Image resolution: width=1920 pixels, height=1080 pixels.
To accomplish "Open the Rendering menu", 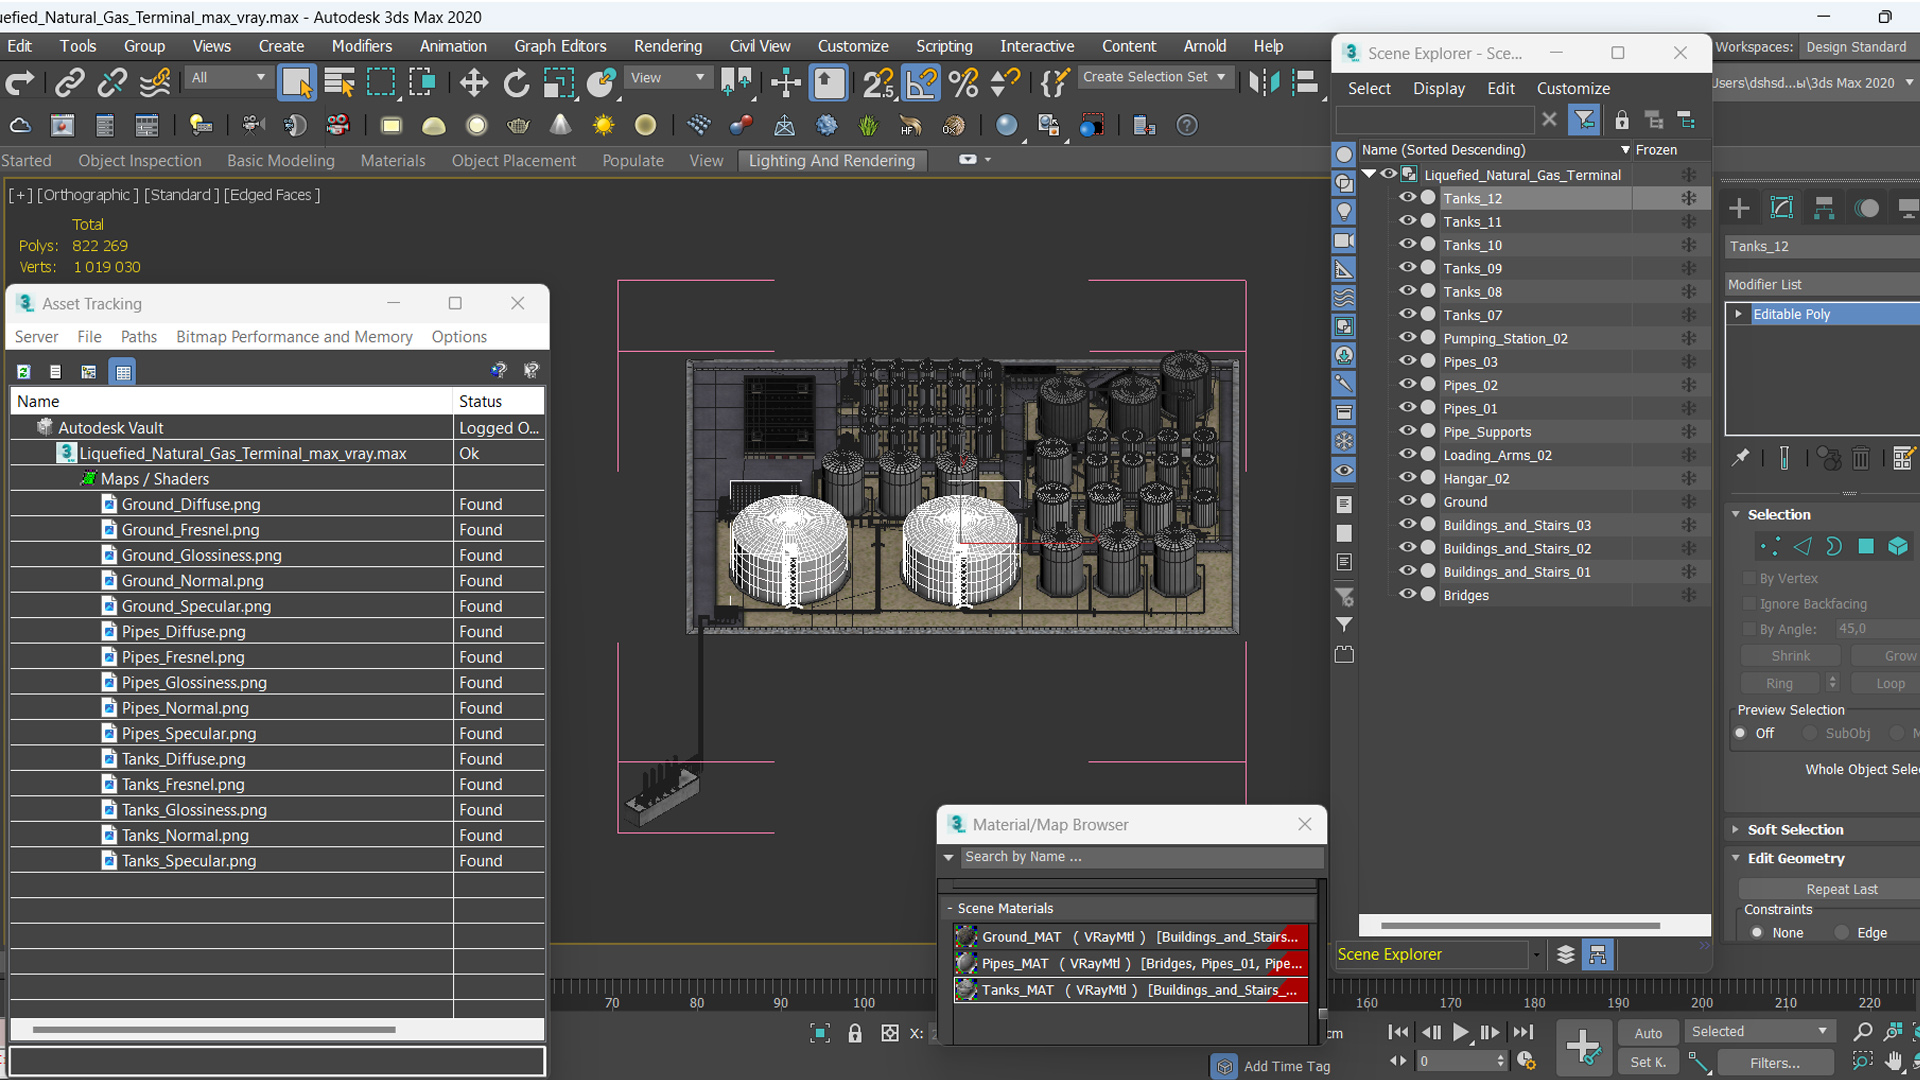I will [x=668, y=46].
